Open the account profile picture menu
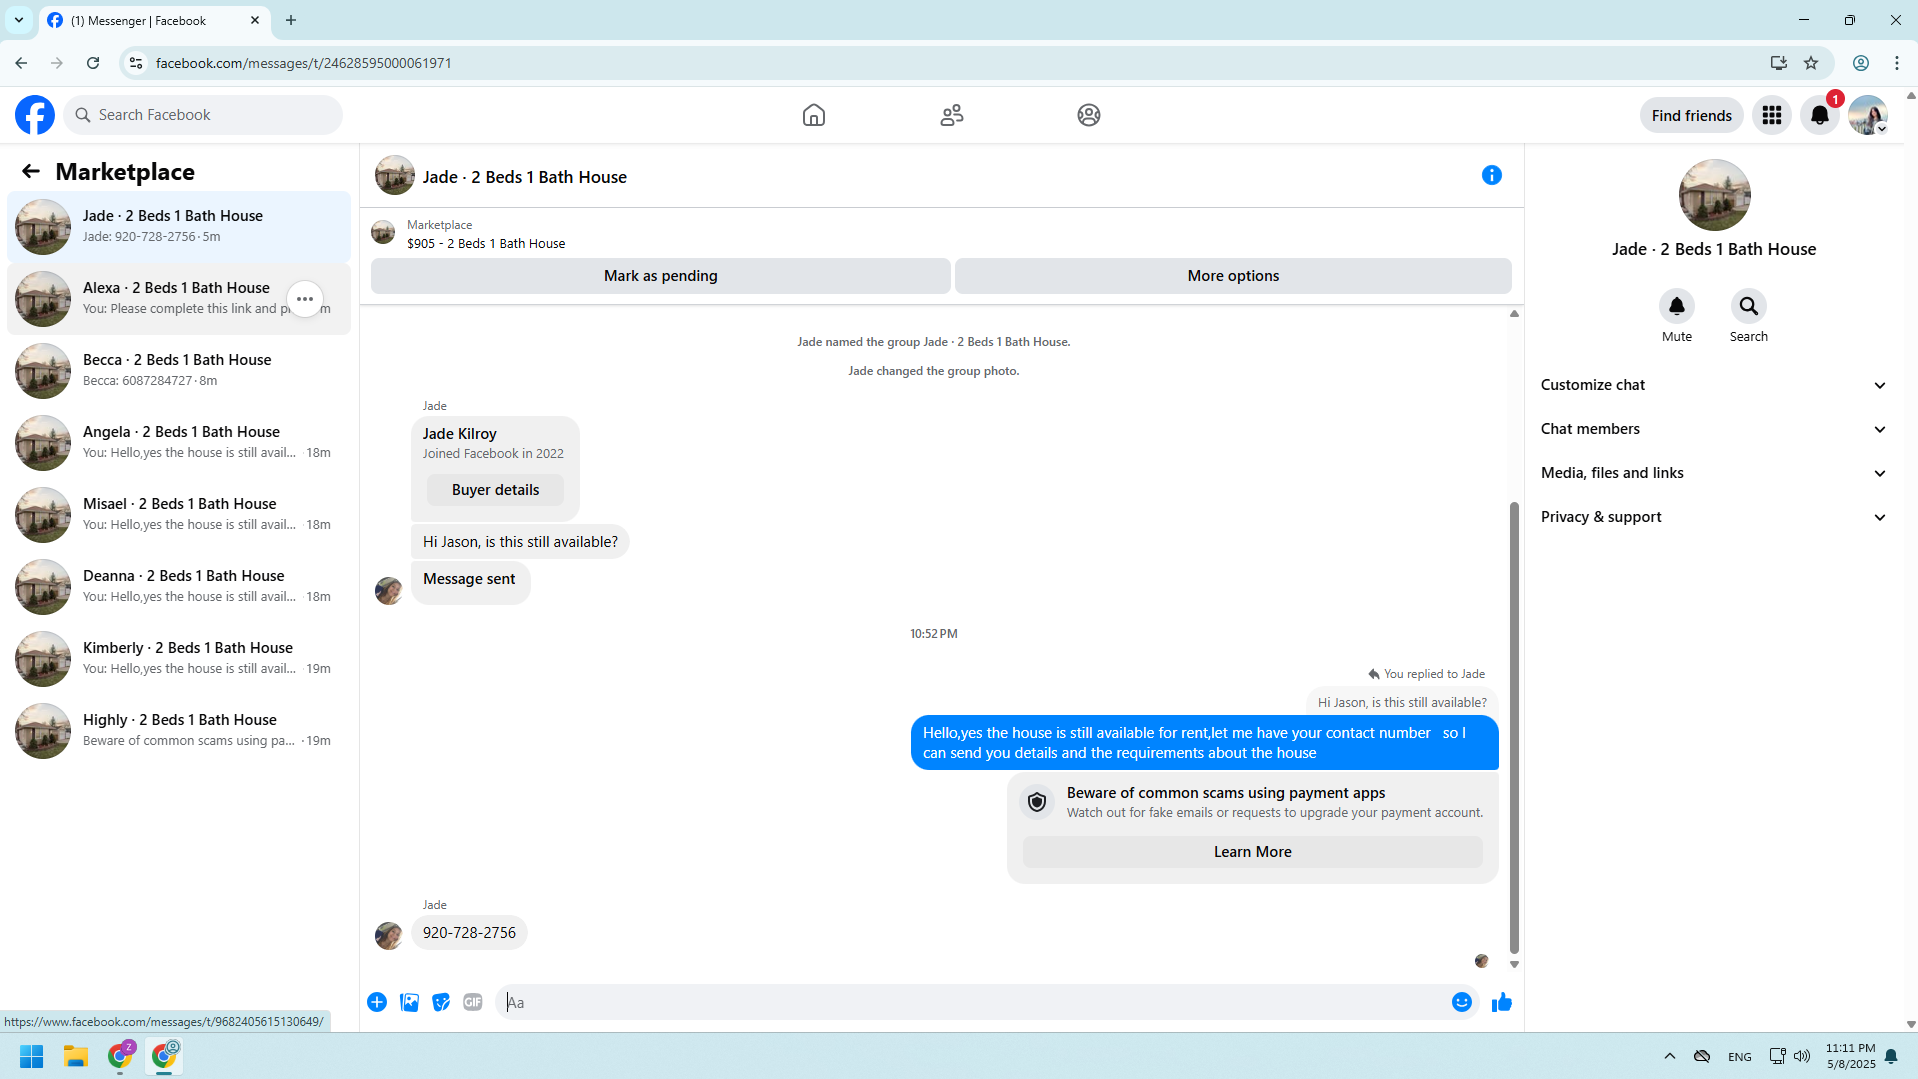1918x1079 pixels. click(1868, 115)
